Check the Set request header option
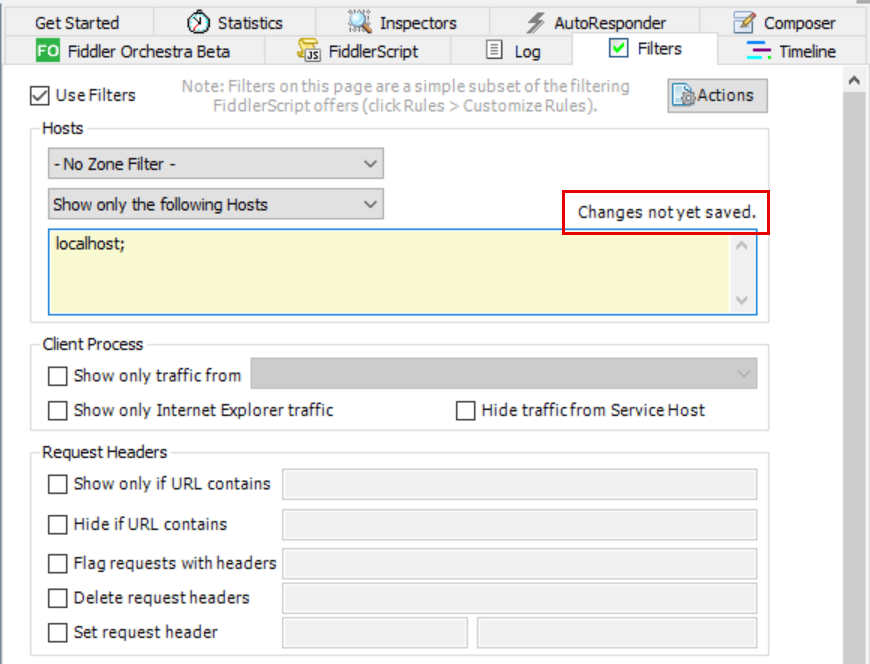 pos(58,633)
